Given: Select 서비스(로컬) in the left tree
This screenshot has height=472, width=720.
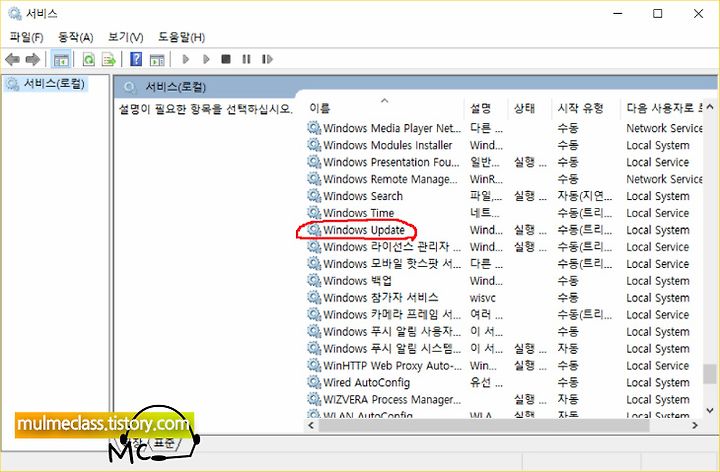Looking at the screenshot, I should tap(54, 84).
